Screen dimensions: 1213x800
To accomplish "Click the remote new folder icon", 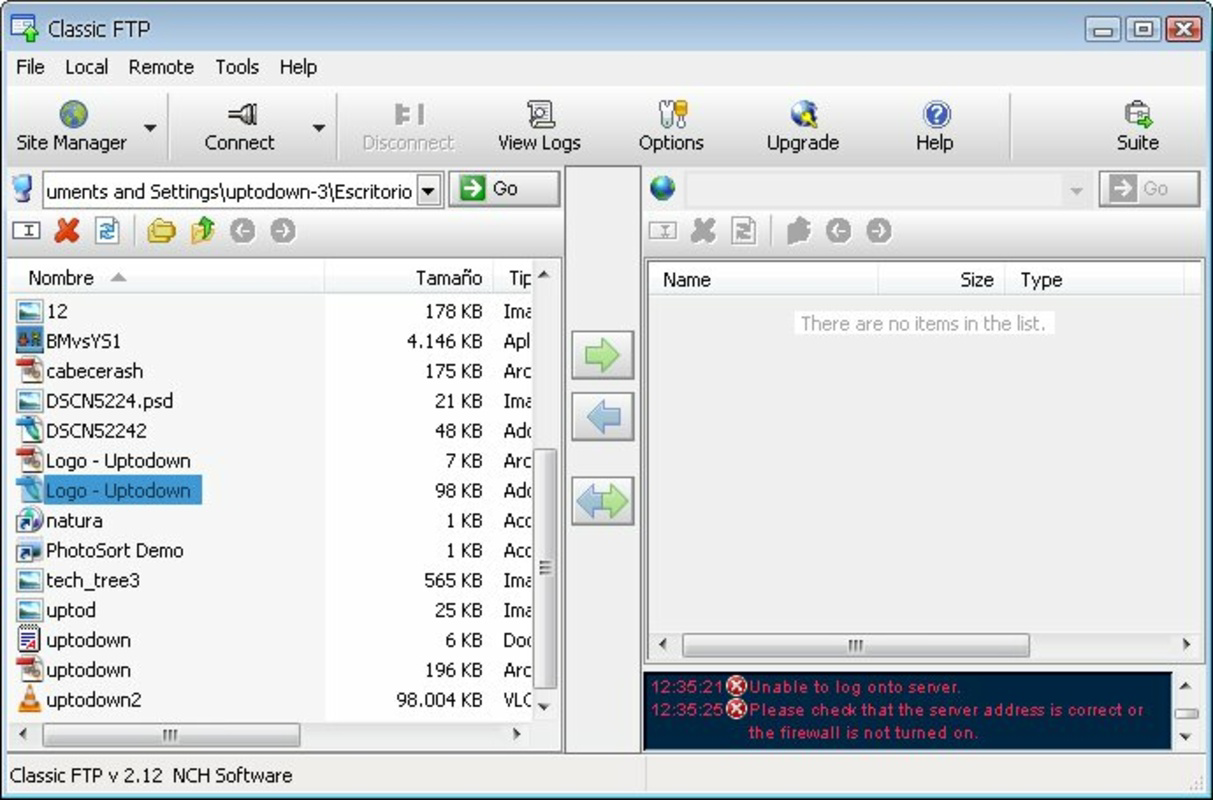I will click(798, 231).
